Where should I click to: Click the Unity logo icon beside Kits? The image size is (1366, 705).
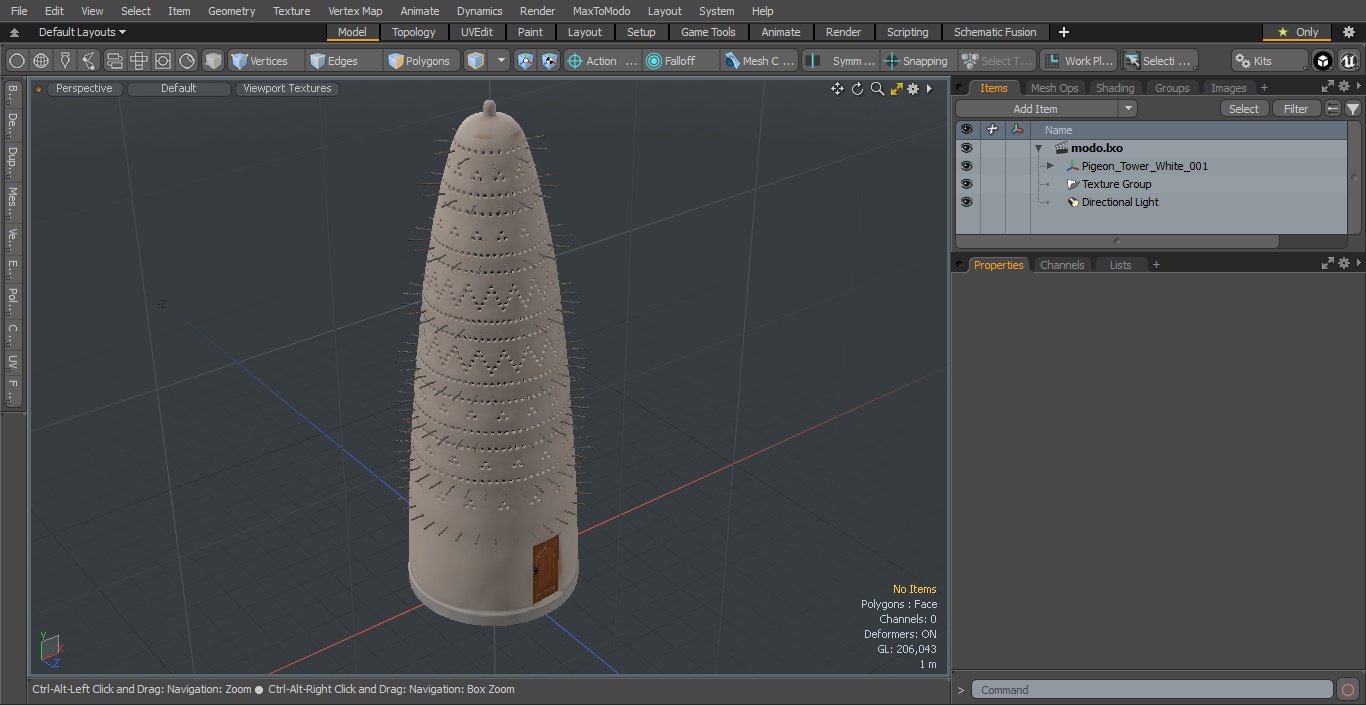point(1323,61)
